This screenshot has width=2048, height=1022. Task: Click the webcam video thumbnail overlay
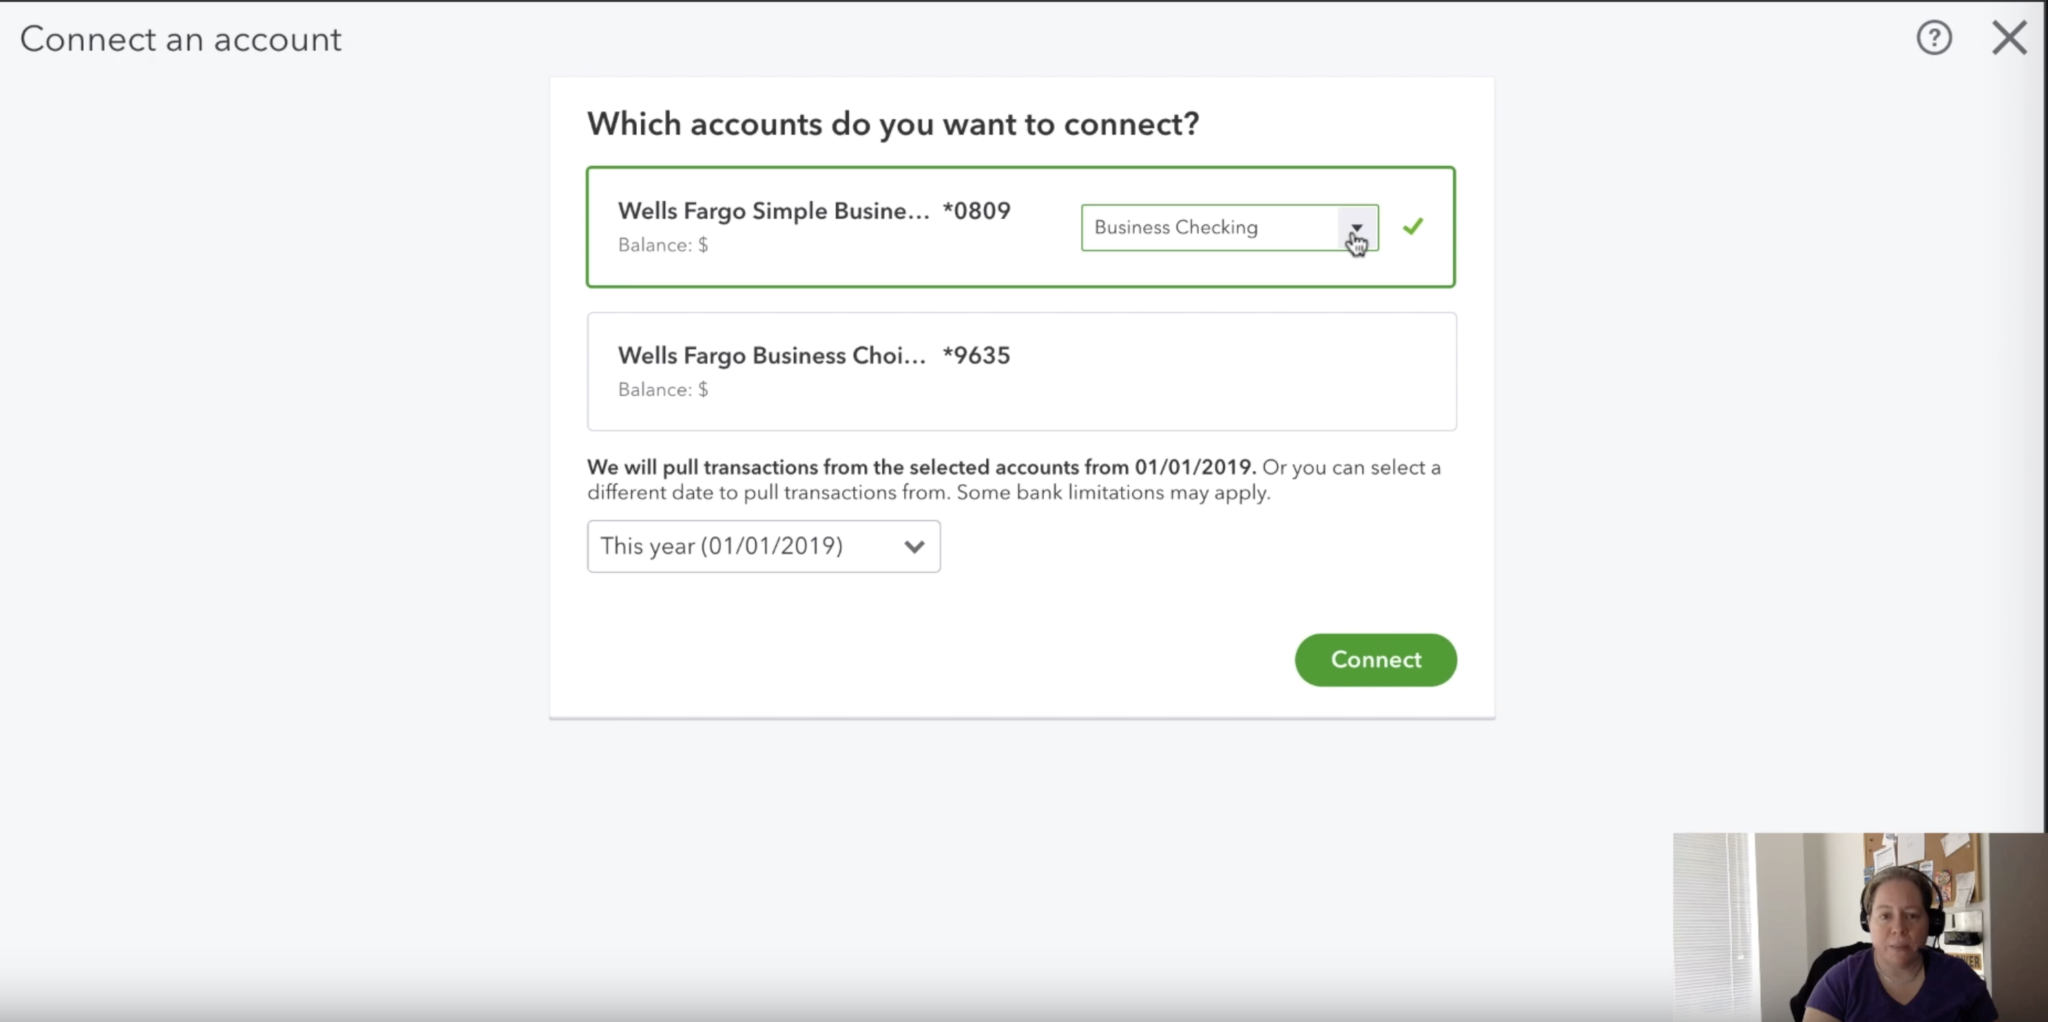(1860, 927)
